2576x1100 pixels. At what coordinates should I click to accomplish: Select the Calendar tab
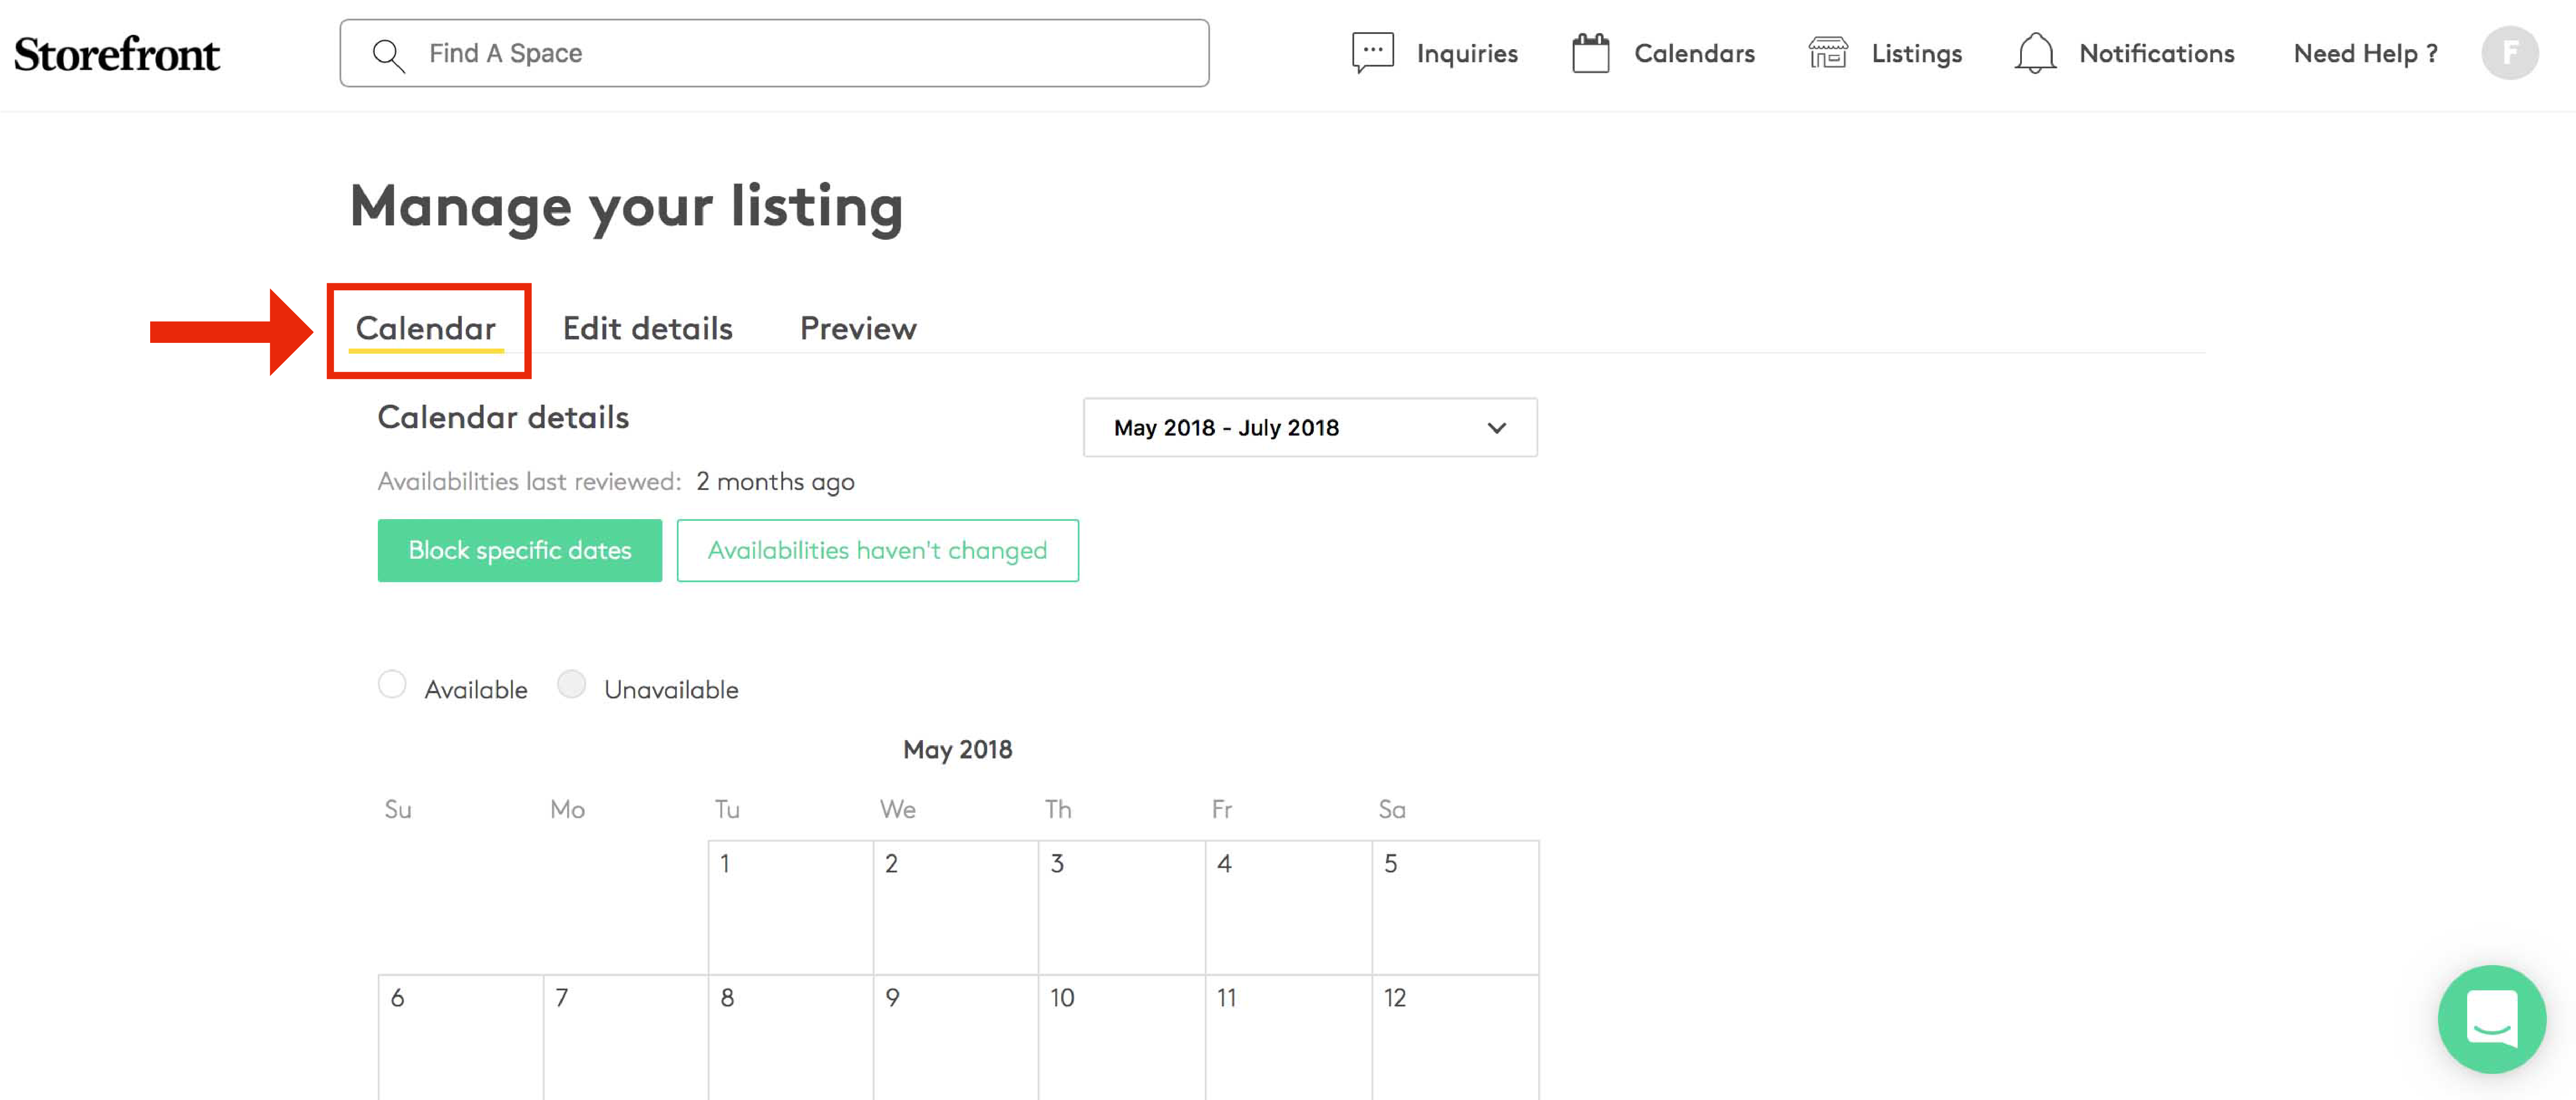pos(426,329)
